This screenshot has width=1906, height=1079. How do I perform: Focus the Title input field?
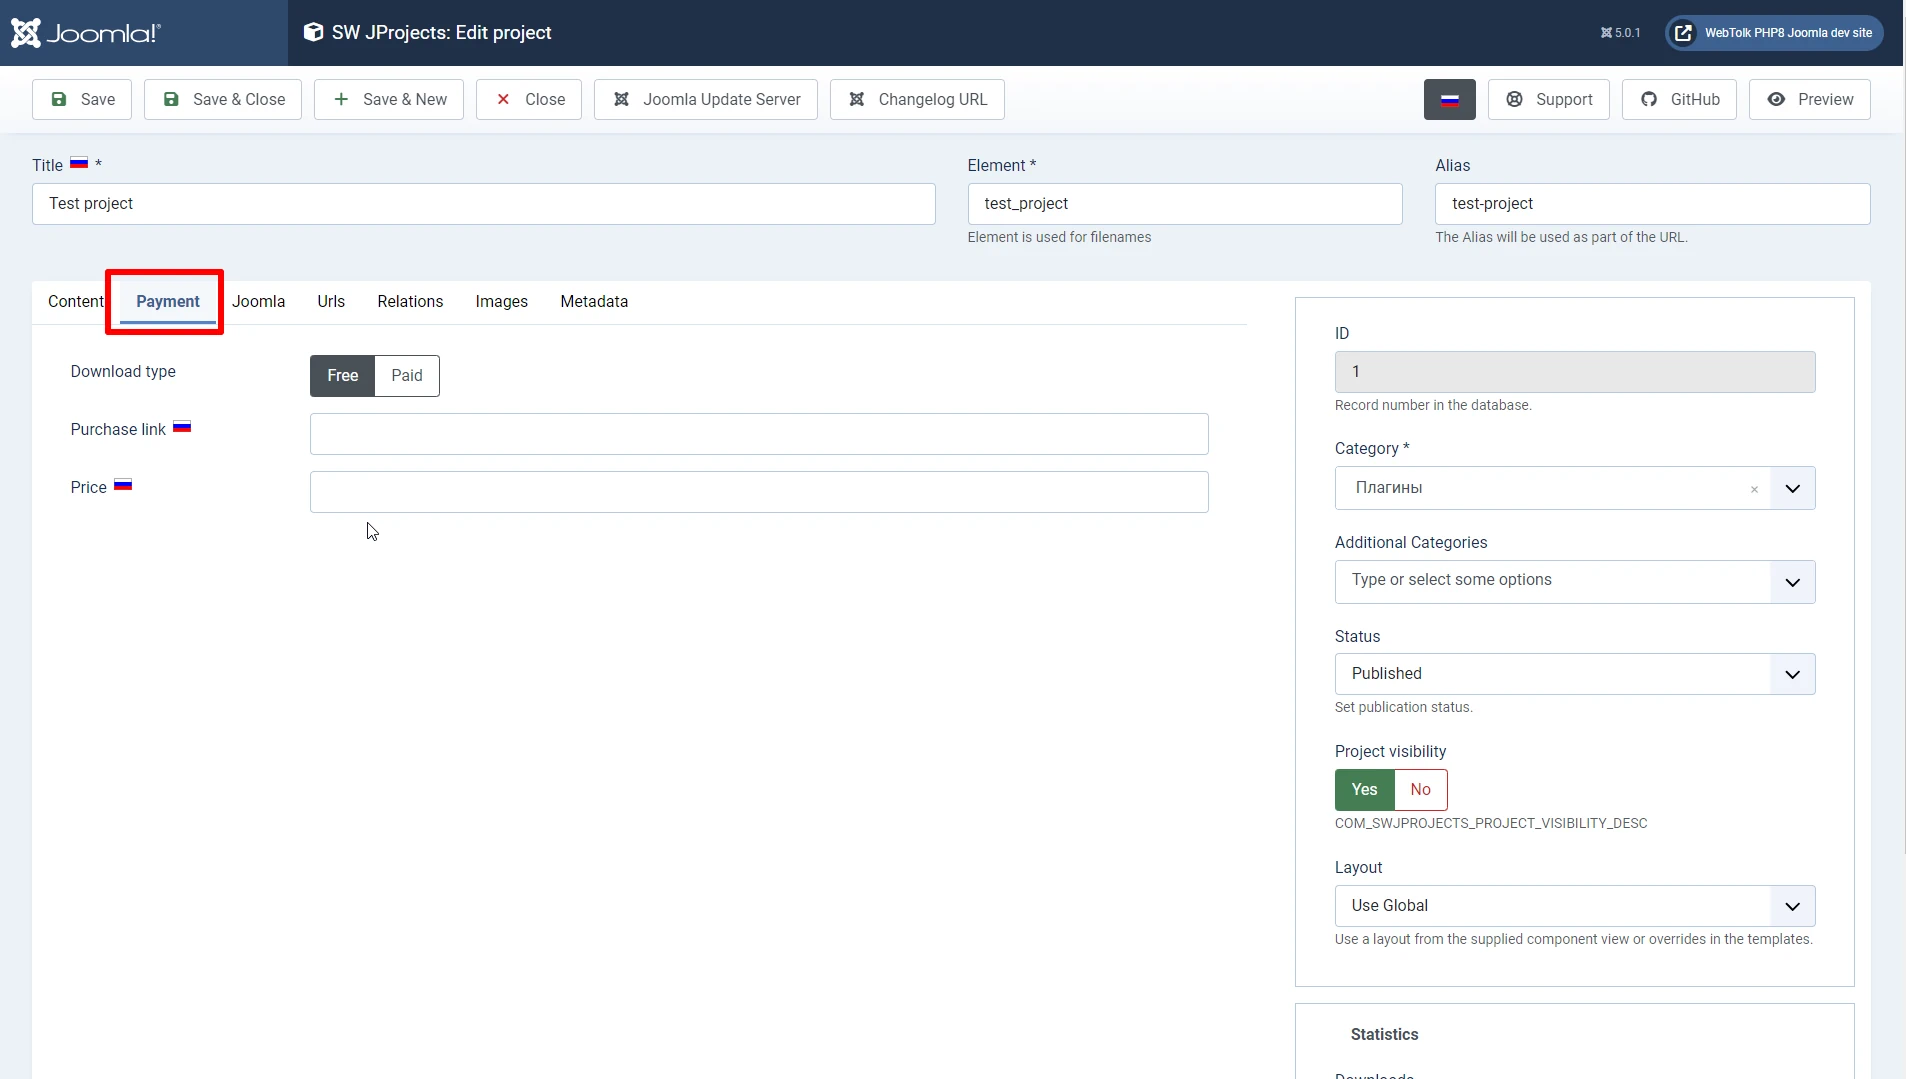[484, 204]
